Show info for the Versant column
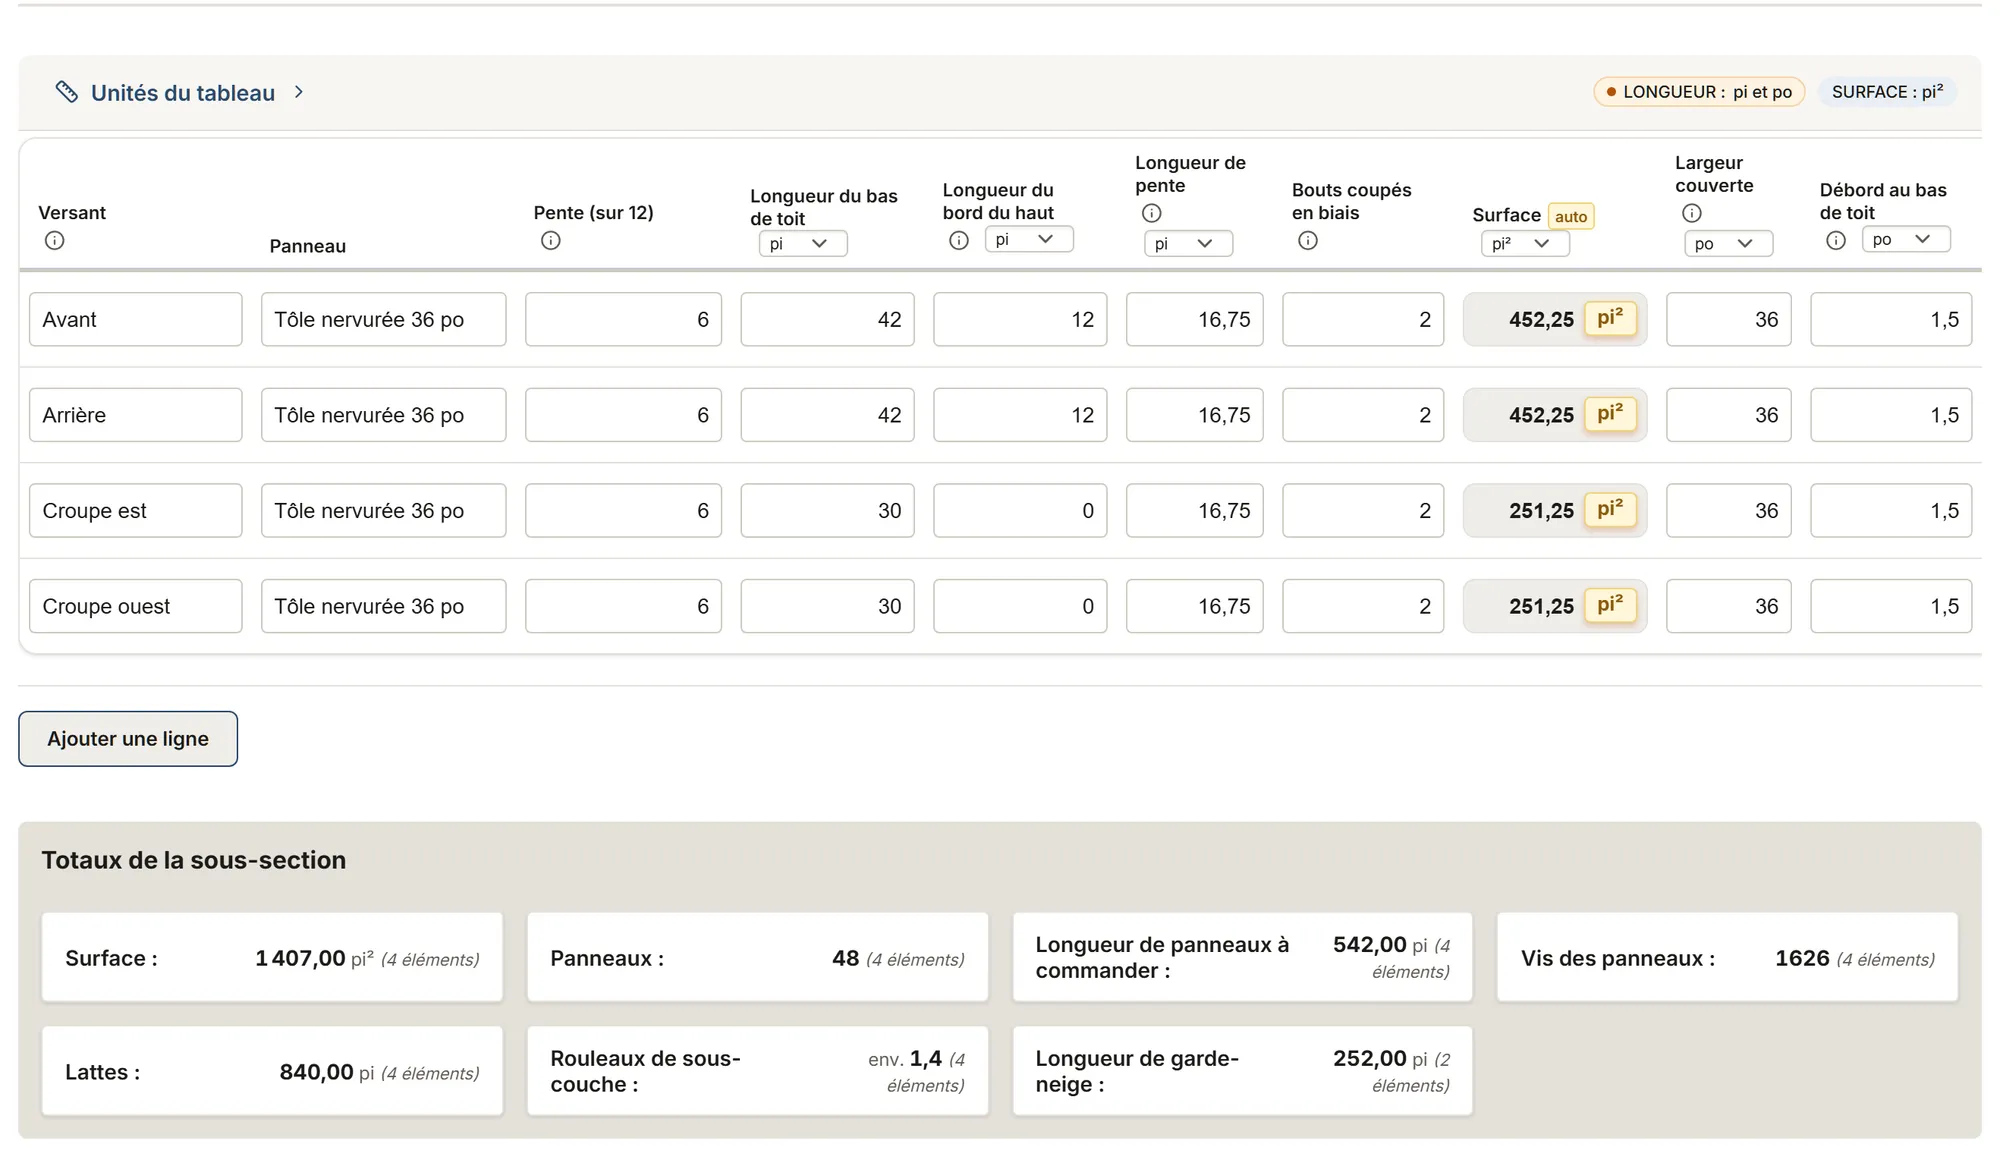Viewport: 2000px width, 1156px height. 55,240
